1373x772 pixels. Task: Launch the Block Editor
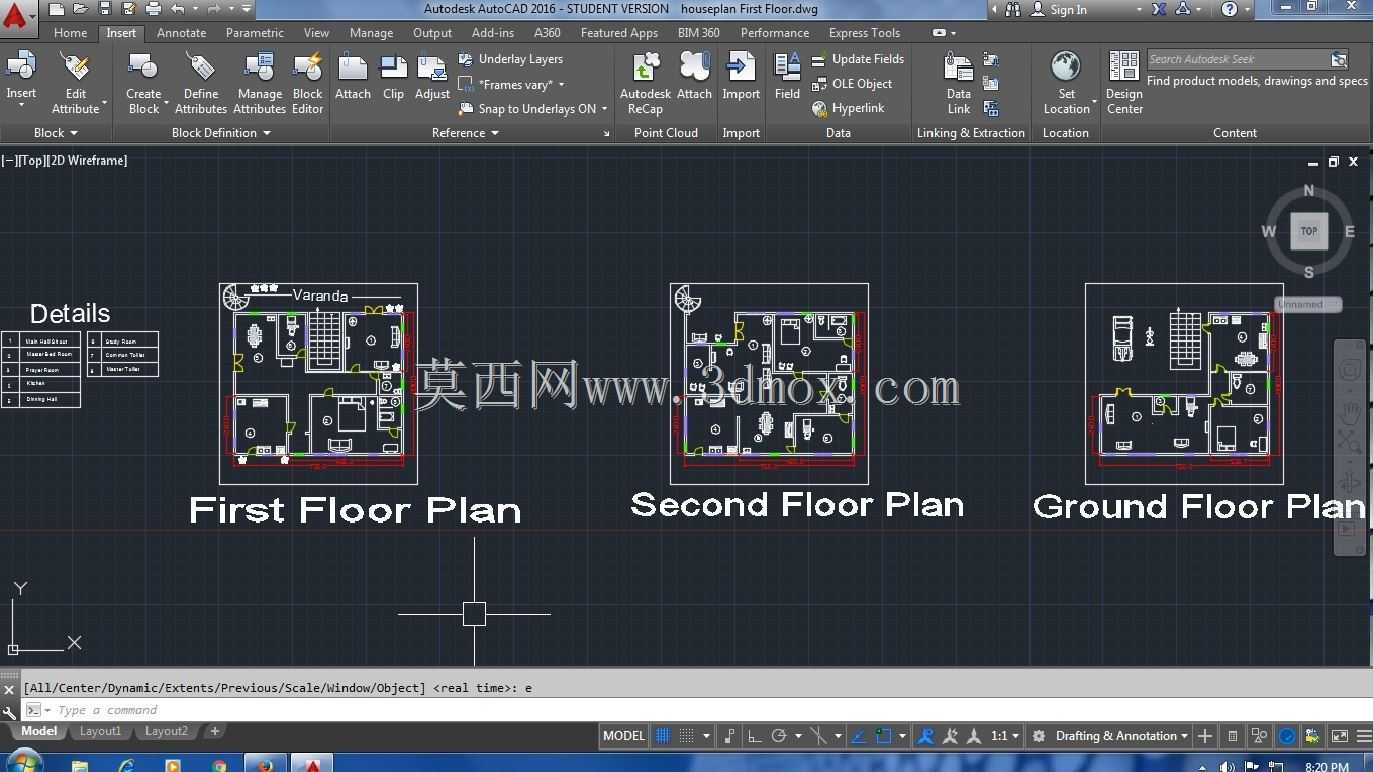click(307, 83)
